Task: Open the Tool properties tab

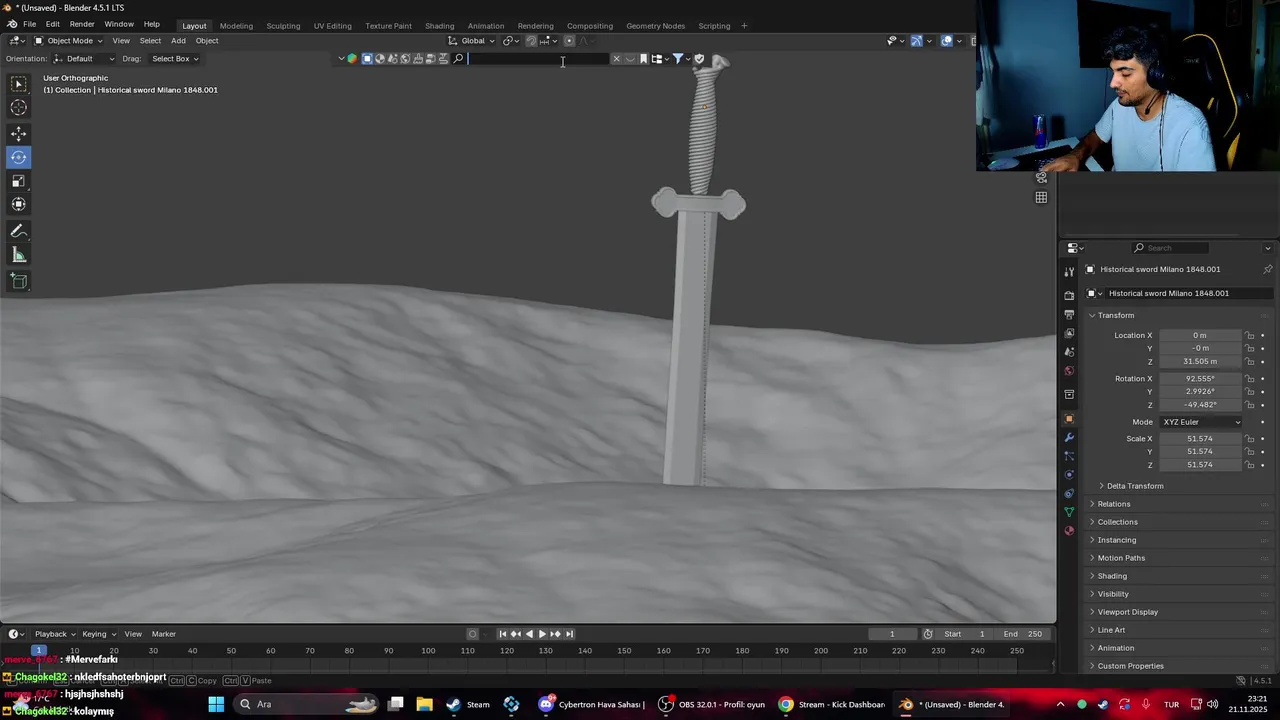Action: (x=1069, y=271)
